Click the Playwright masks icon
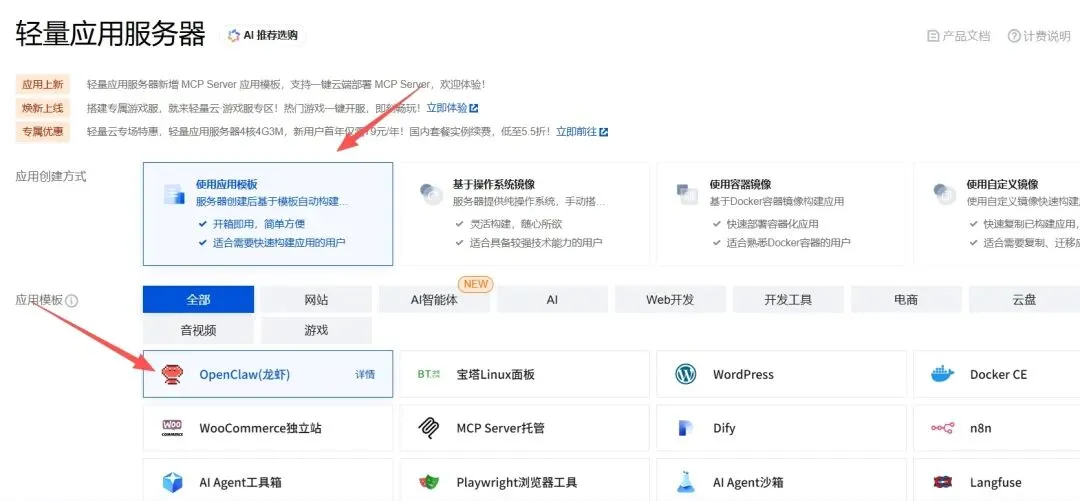The image size is (1080, 501). pyautogui.click(x=429, y=482)
